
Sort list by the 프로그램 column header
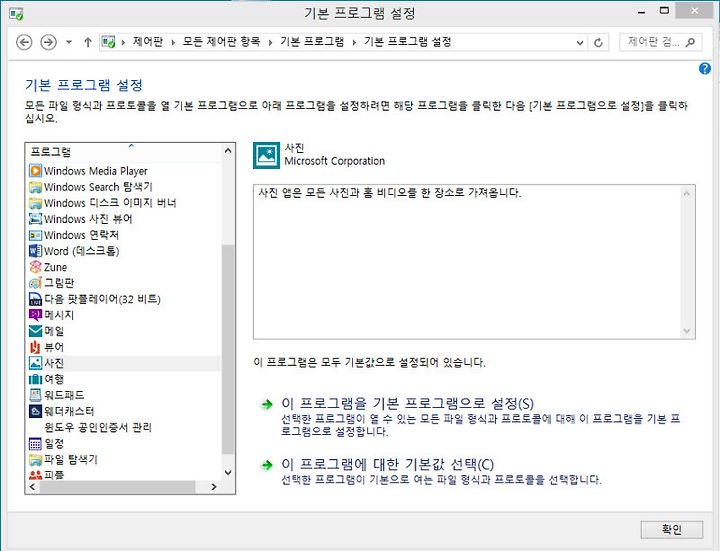[x=123, y=152]
